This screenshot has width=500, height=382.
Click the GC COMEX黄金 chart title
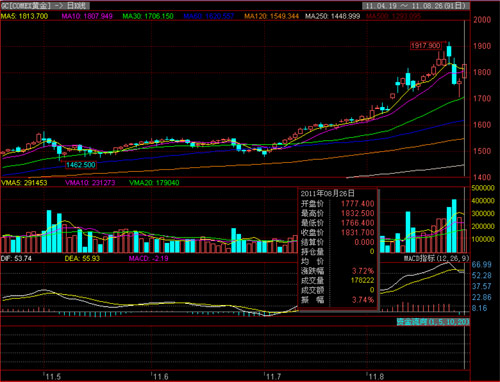(x=44, y=6)
